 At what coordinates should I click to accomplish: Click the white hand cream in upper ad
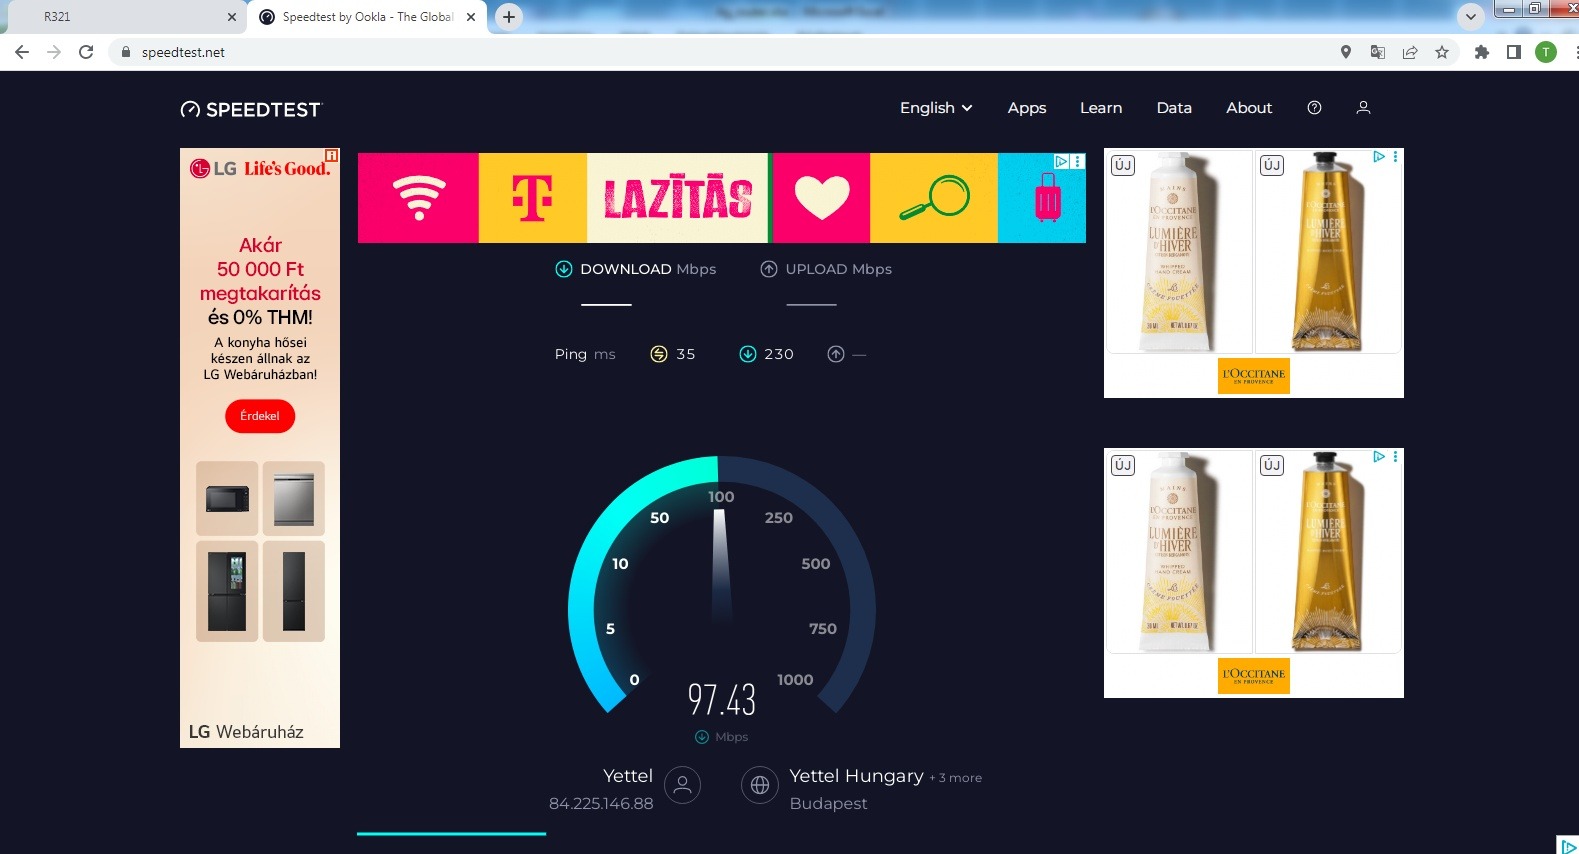pos(1180,251)
